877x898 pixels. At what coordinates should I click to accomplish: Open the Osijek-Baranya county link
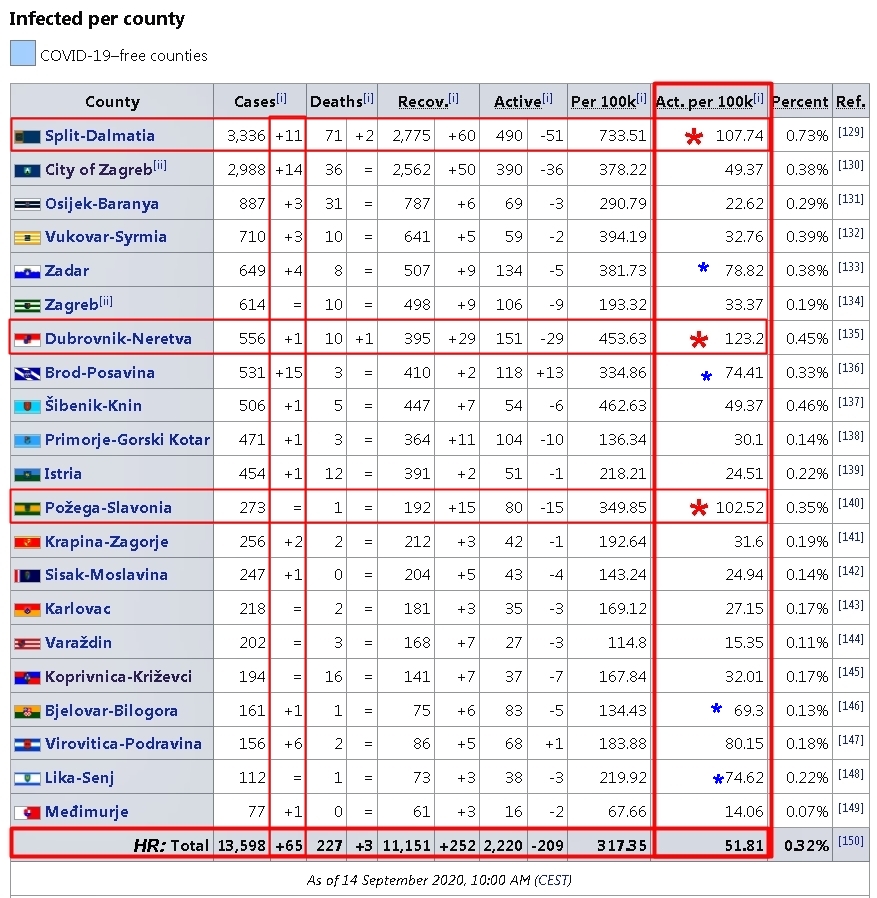101,203
